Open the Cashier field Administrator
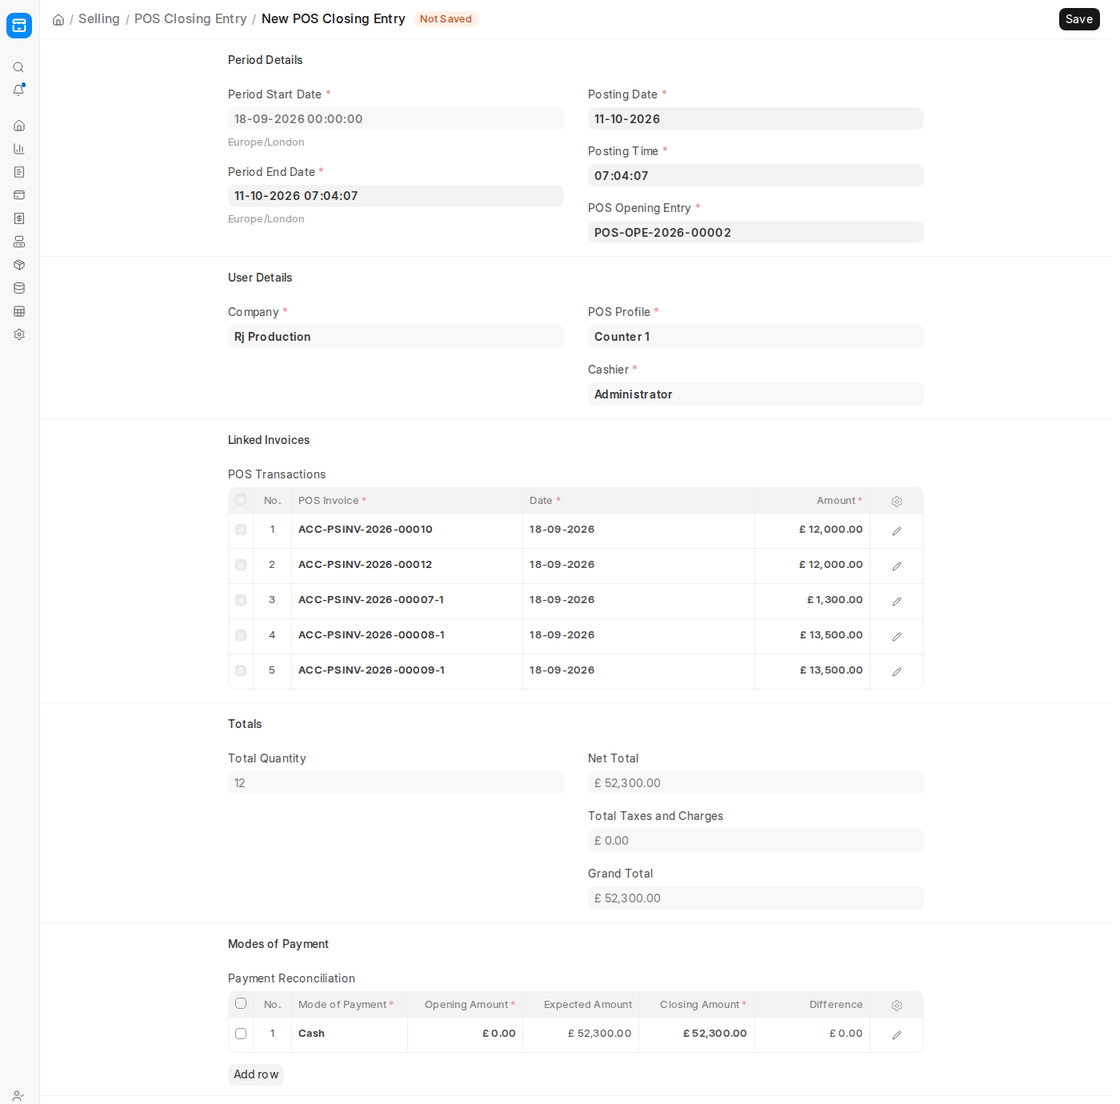This screenshot has width=1120, height=1104. click(755, 394)
